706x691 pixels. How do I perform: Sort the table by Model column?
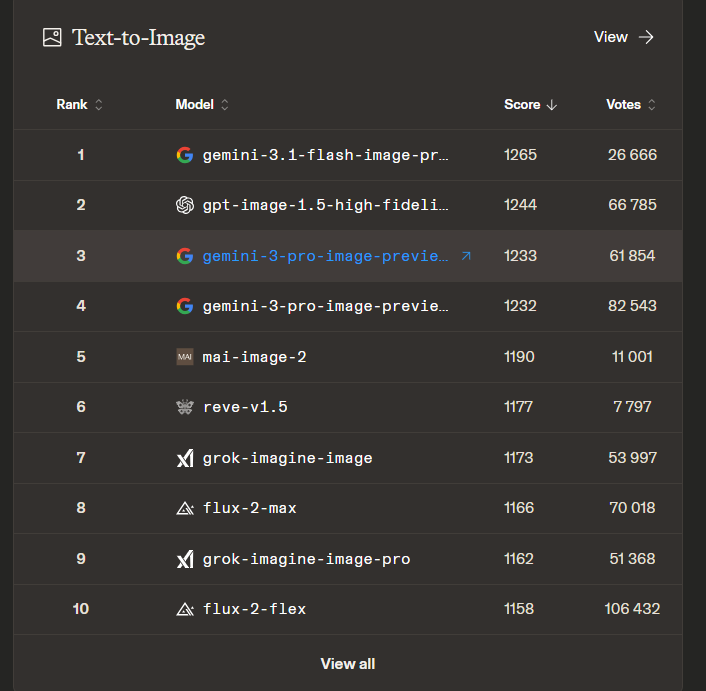click(x=202, y=104)
